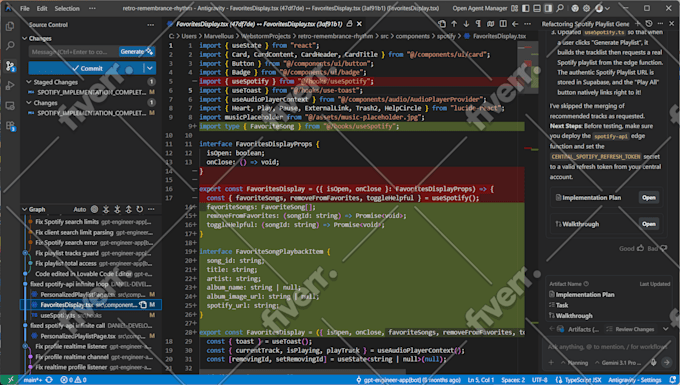Open the Explorer view in activity bar

10,26
